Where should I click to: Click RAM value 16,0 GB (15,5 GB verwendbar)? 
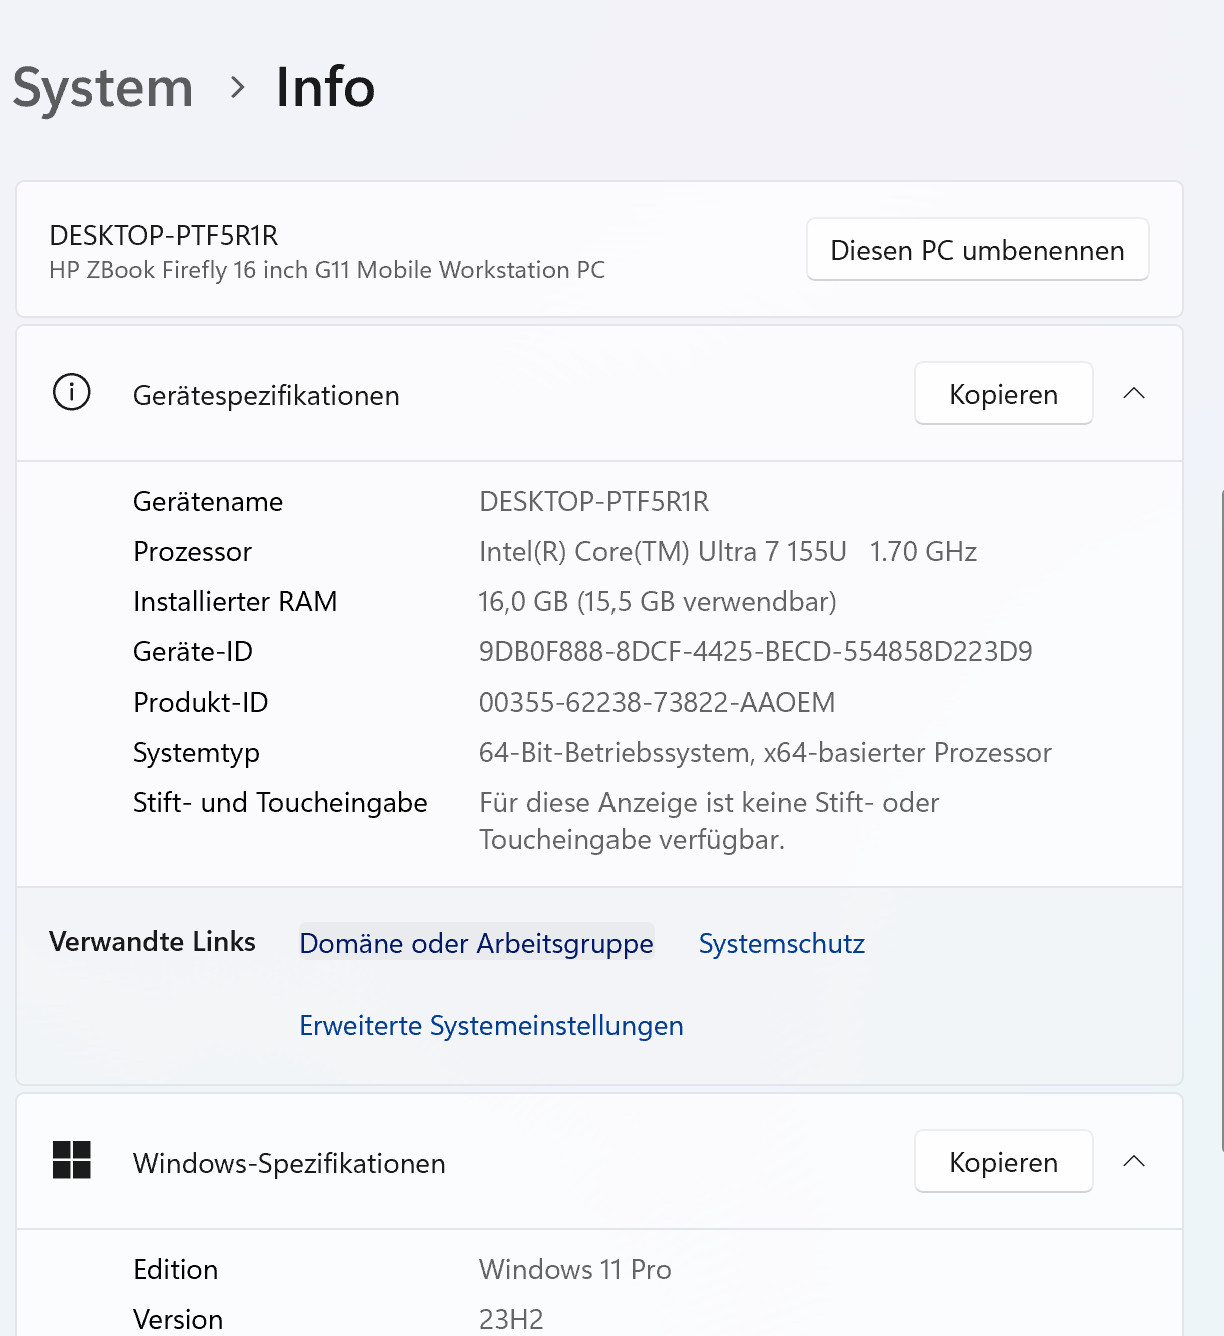point(657,601)
